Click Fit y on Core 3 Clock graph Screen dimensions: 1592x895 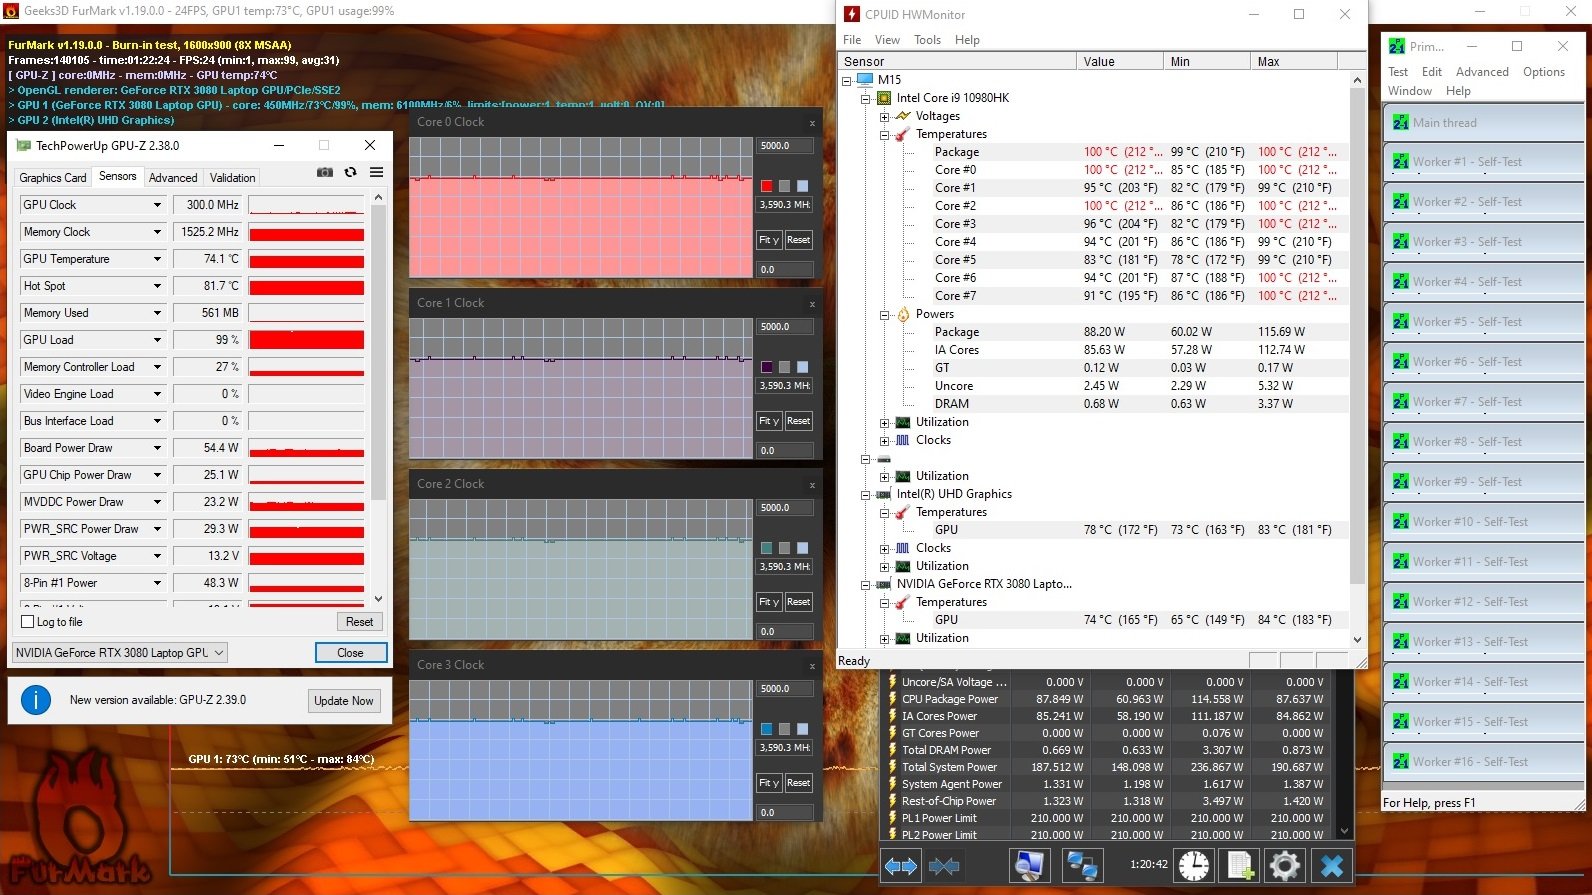(x=768, y=783)
